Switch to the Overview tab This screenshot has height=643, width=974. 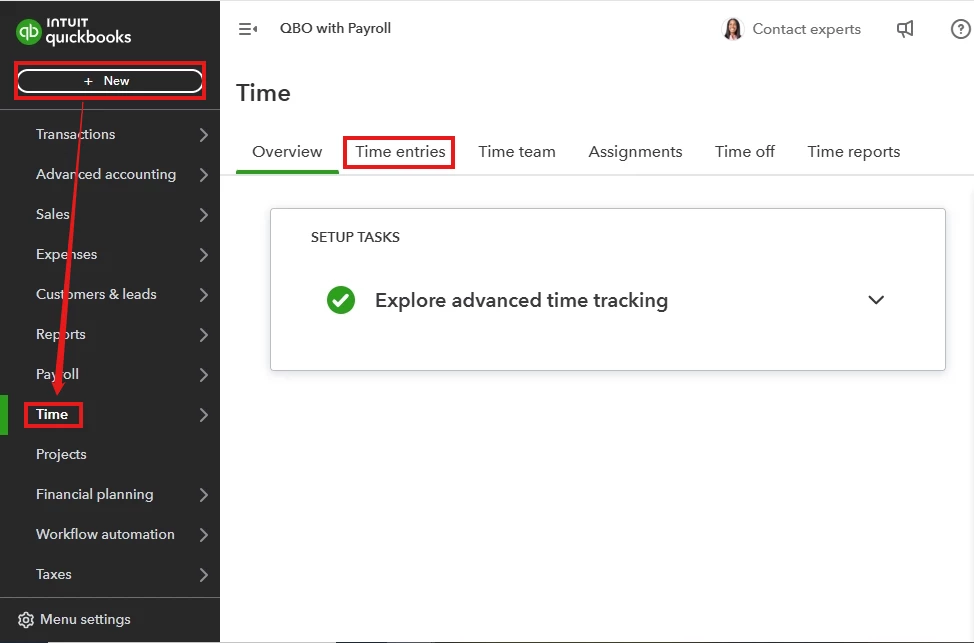coord(287,152)
